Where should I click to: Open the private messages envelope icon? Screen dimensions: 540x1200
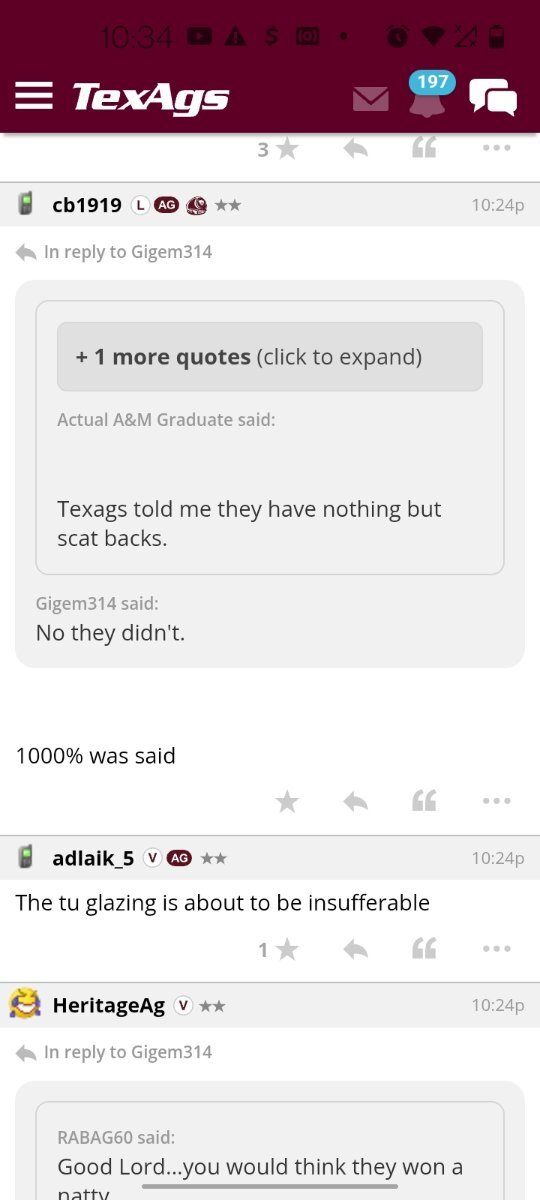point(371,99)
